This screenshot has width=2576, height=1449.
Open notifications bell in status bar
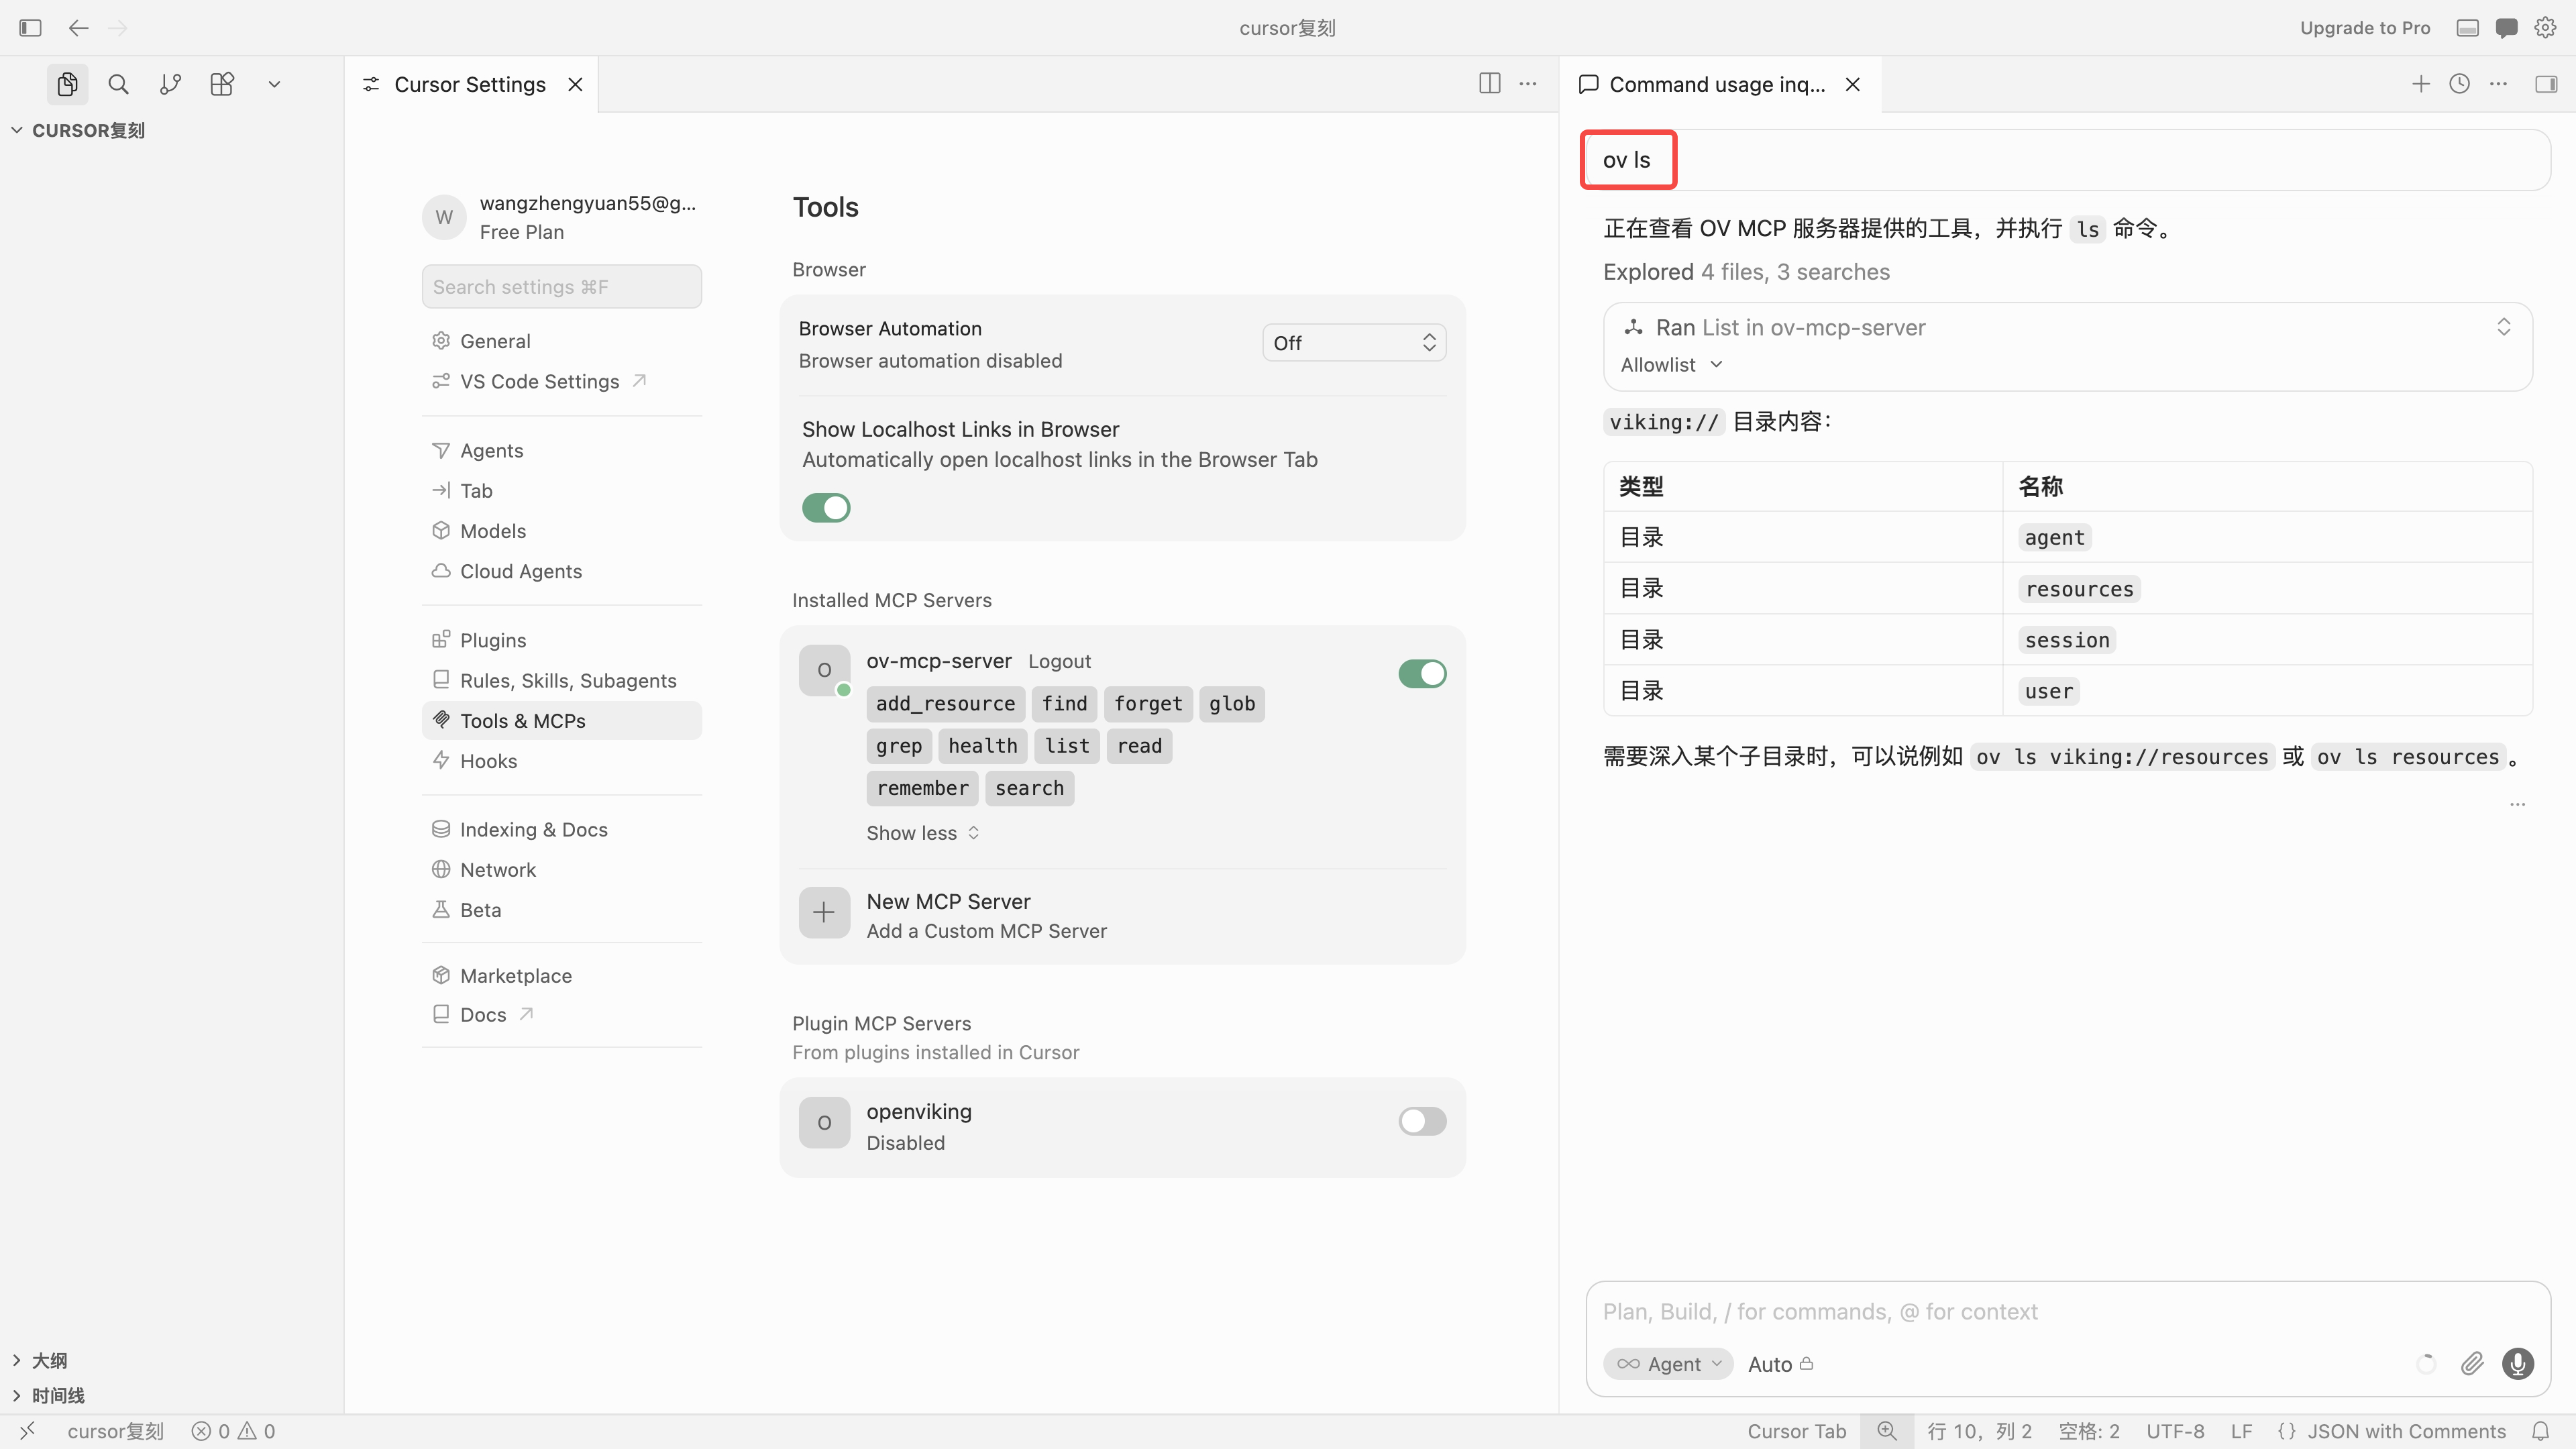click(x=2540, y=1431)
